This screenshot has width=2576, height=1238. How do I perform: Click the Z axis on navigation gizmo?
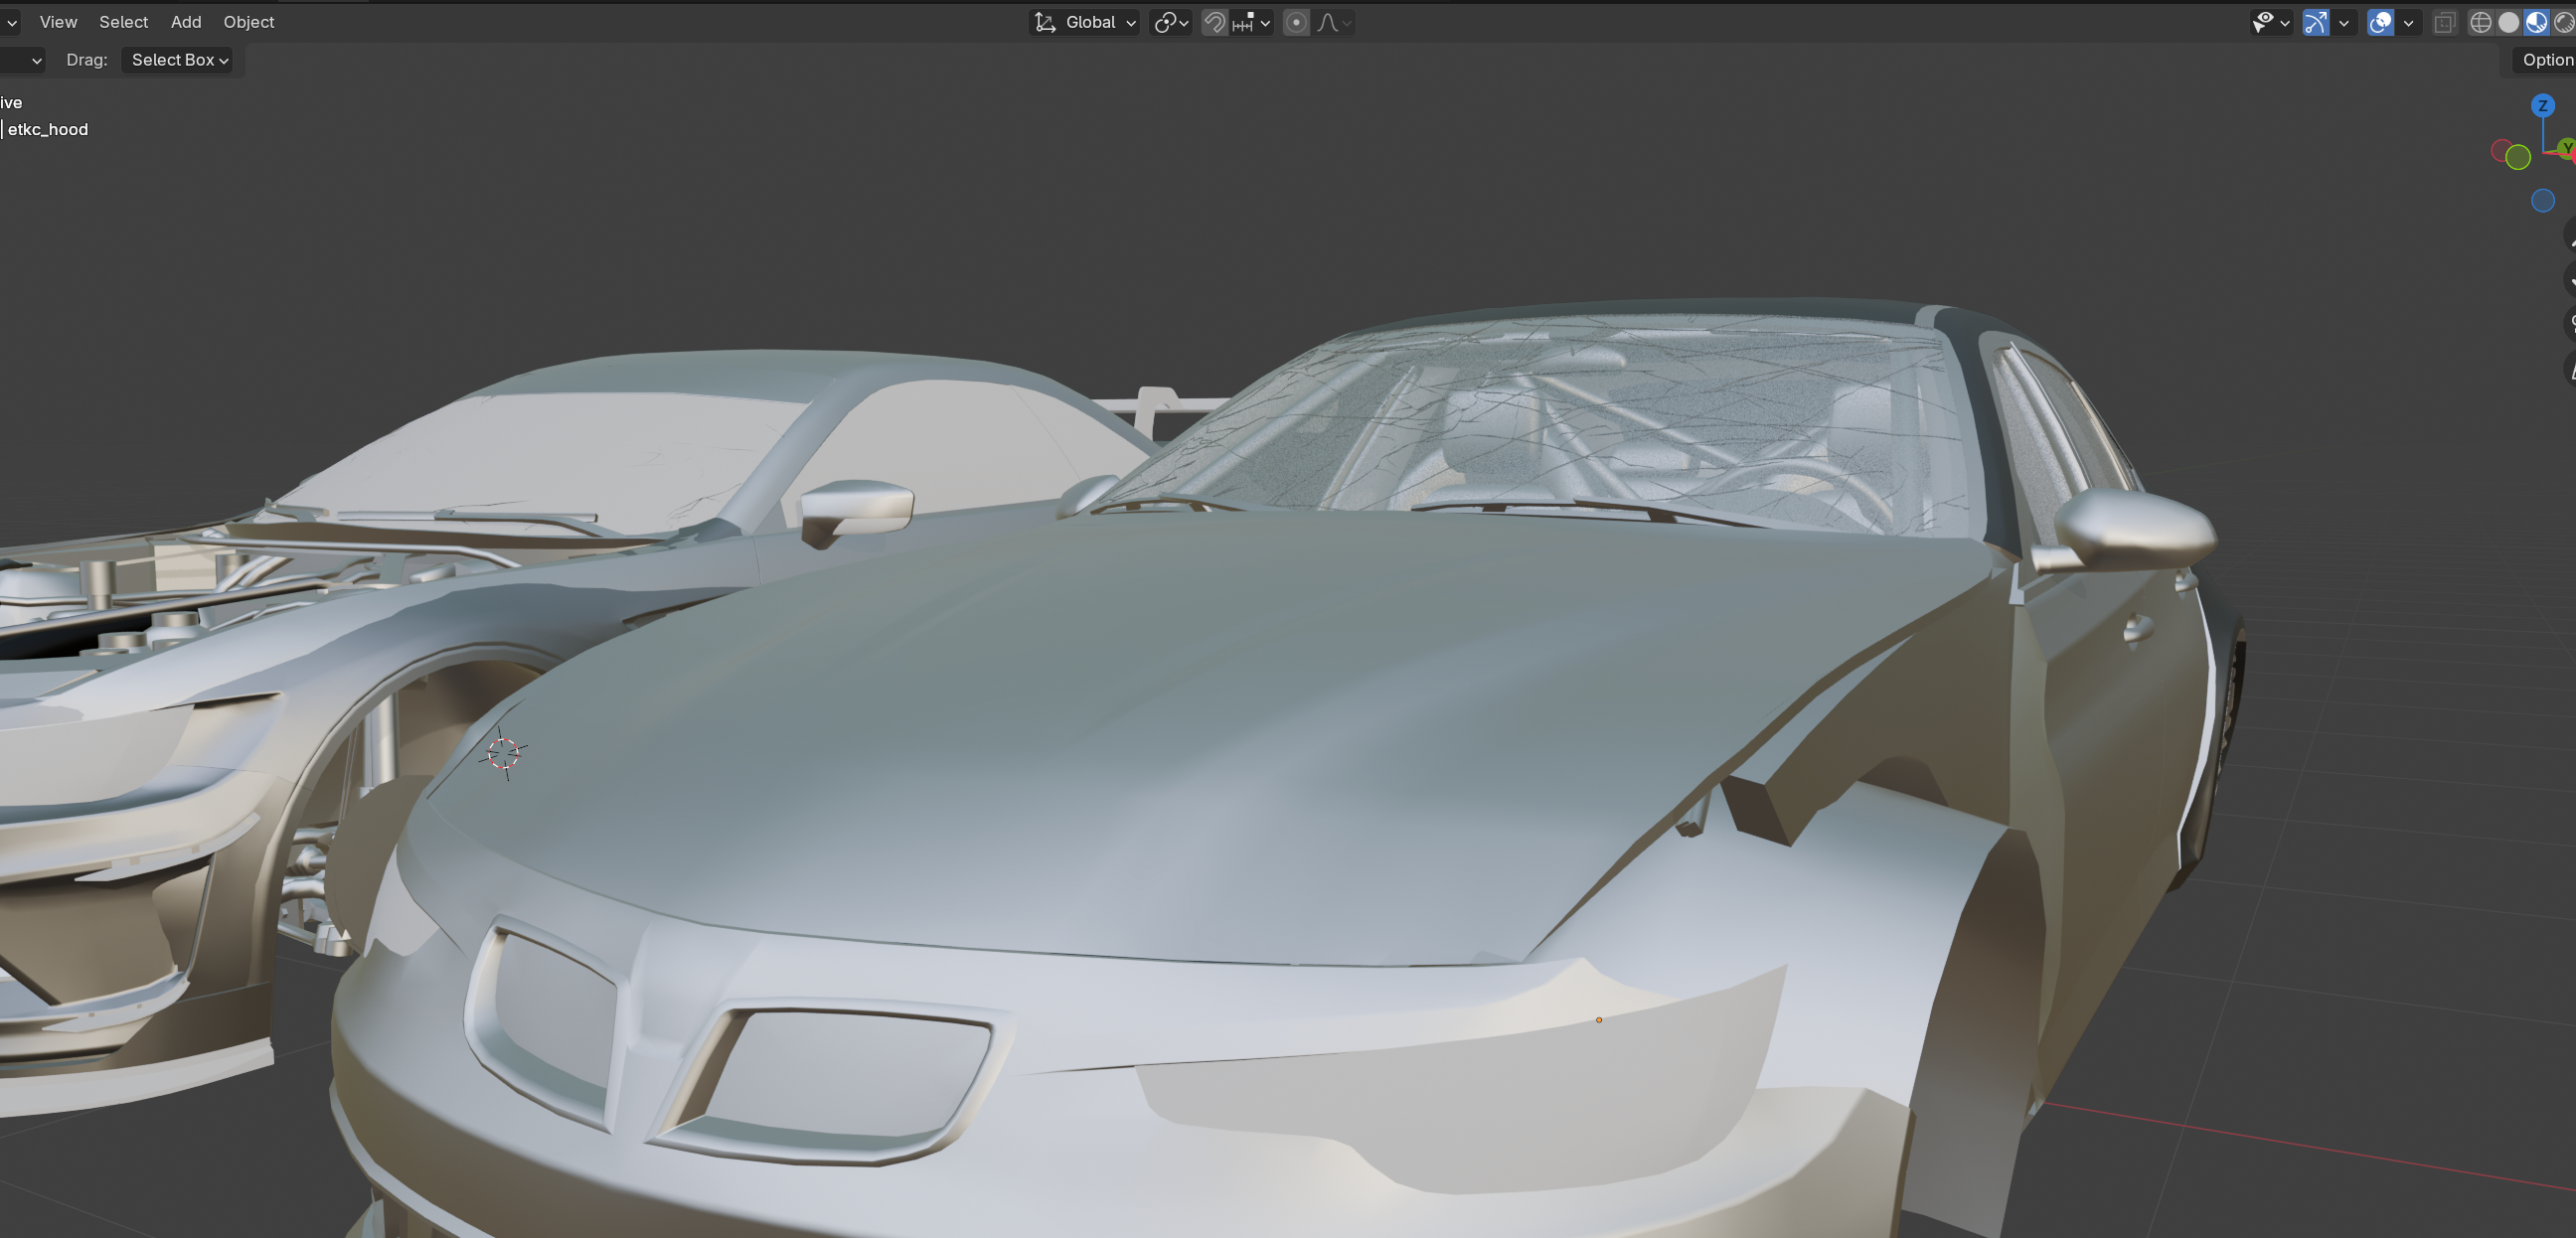(2543, 105)
